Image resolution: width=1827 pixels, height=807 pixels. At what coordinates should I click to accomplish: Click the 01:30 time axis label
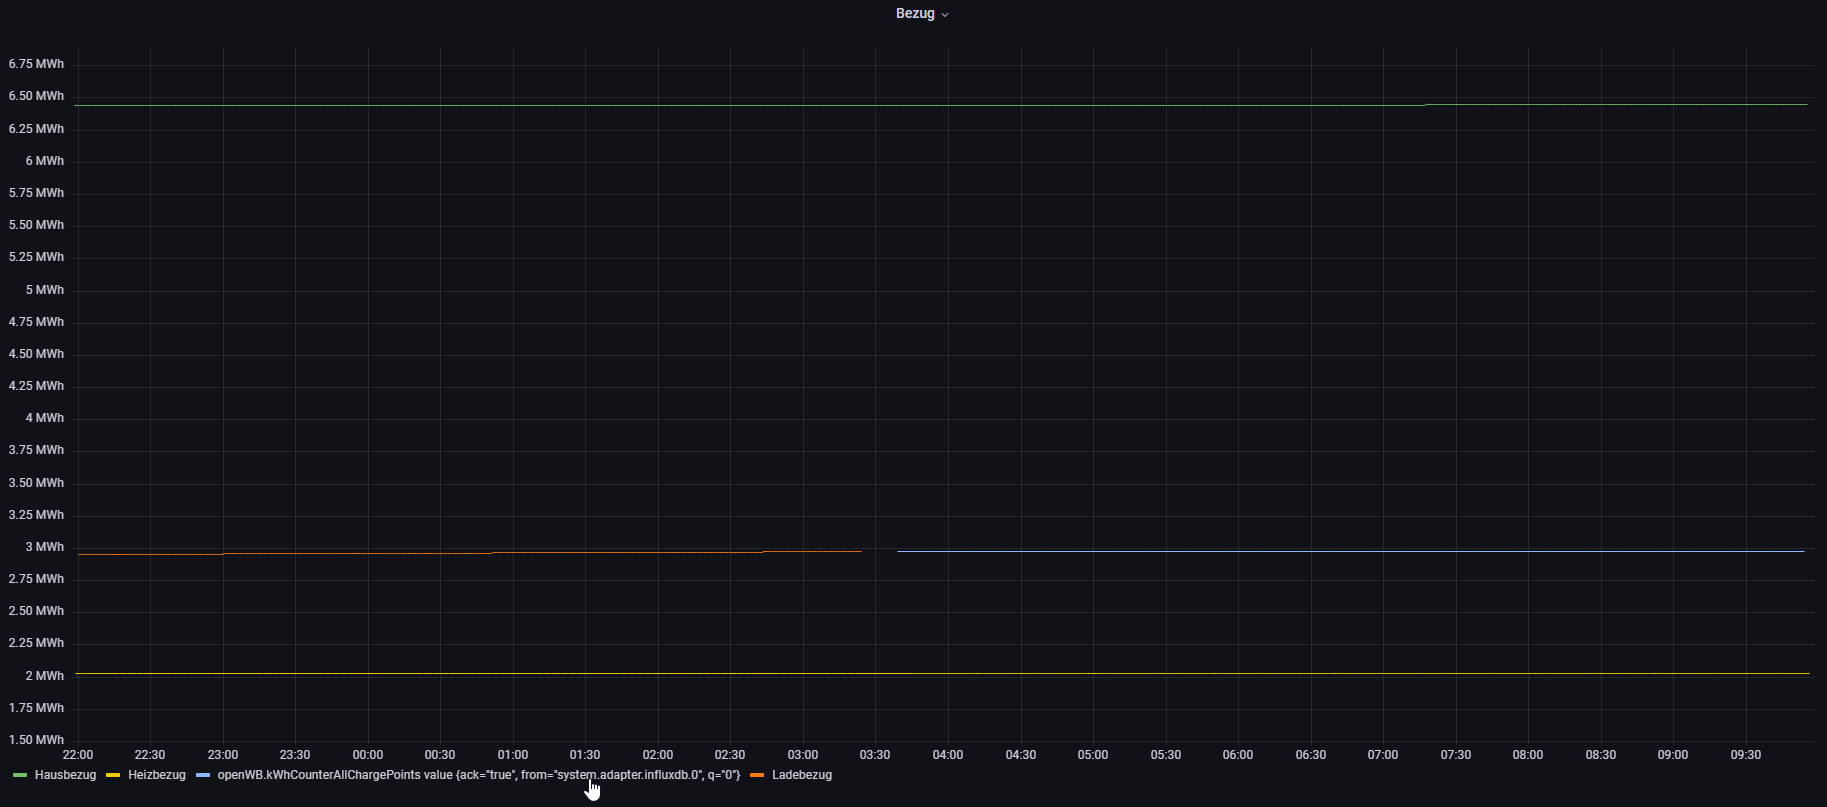click(585, 755)
